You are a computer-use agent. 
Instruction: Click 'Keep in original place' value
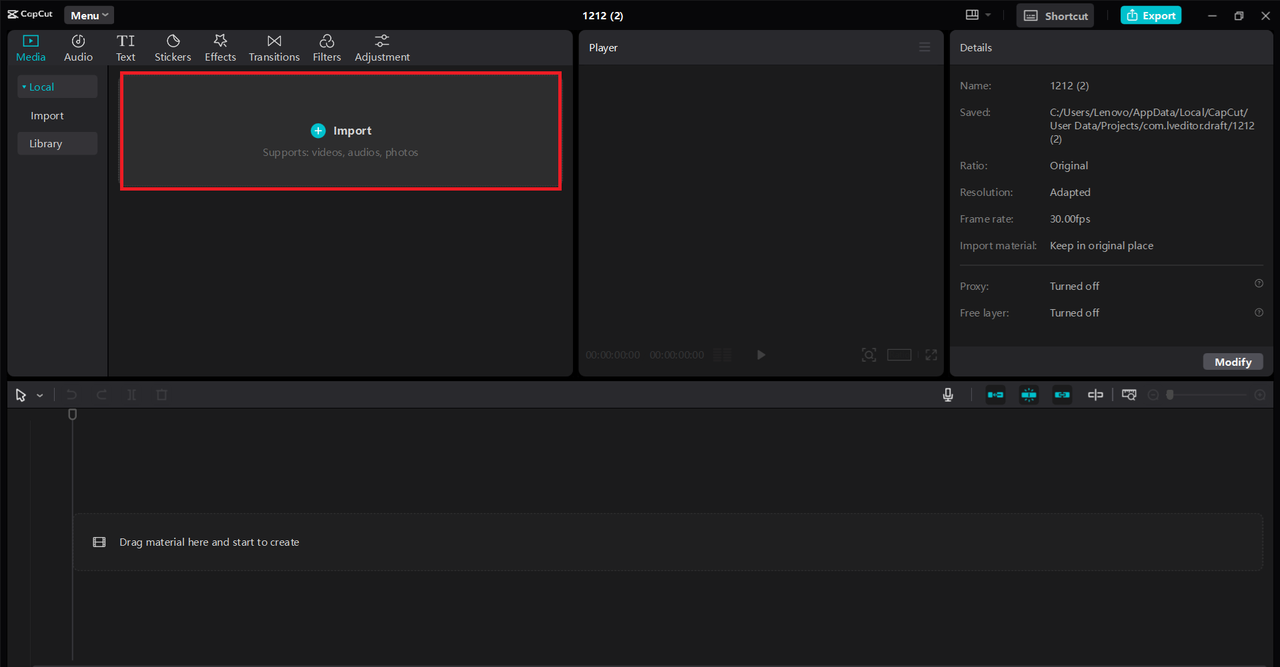coord(1101,246)
